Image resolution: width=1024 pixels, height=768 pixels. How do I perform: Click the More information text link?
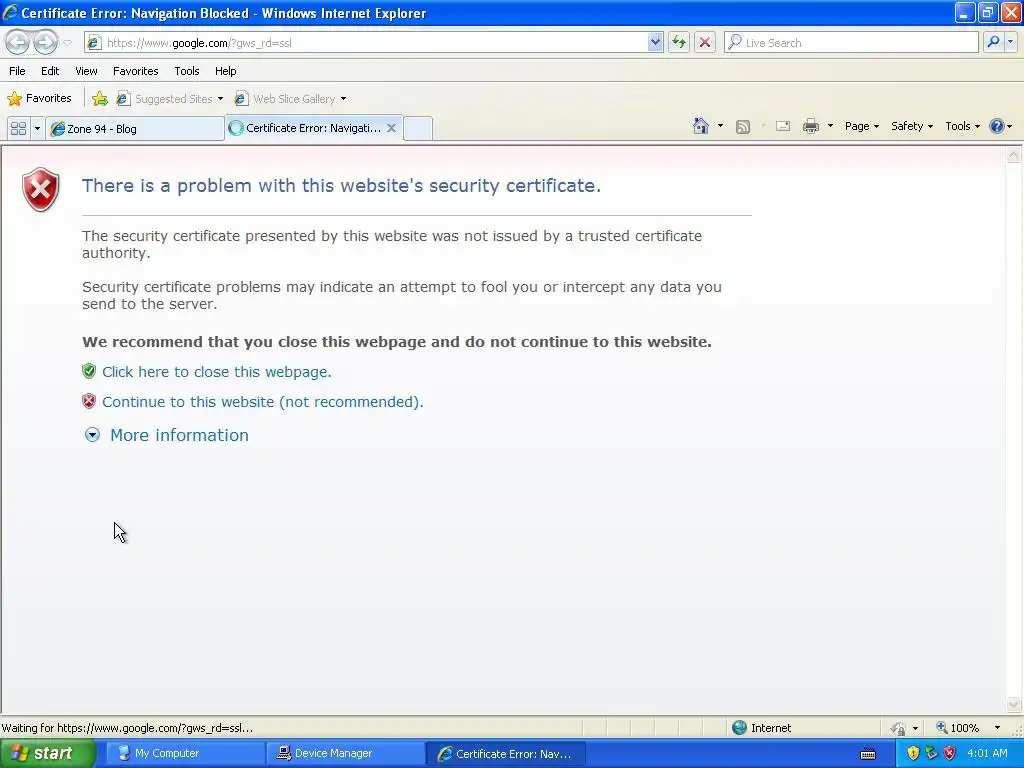[179, 435]
